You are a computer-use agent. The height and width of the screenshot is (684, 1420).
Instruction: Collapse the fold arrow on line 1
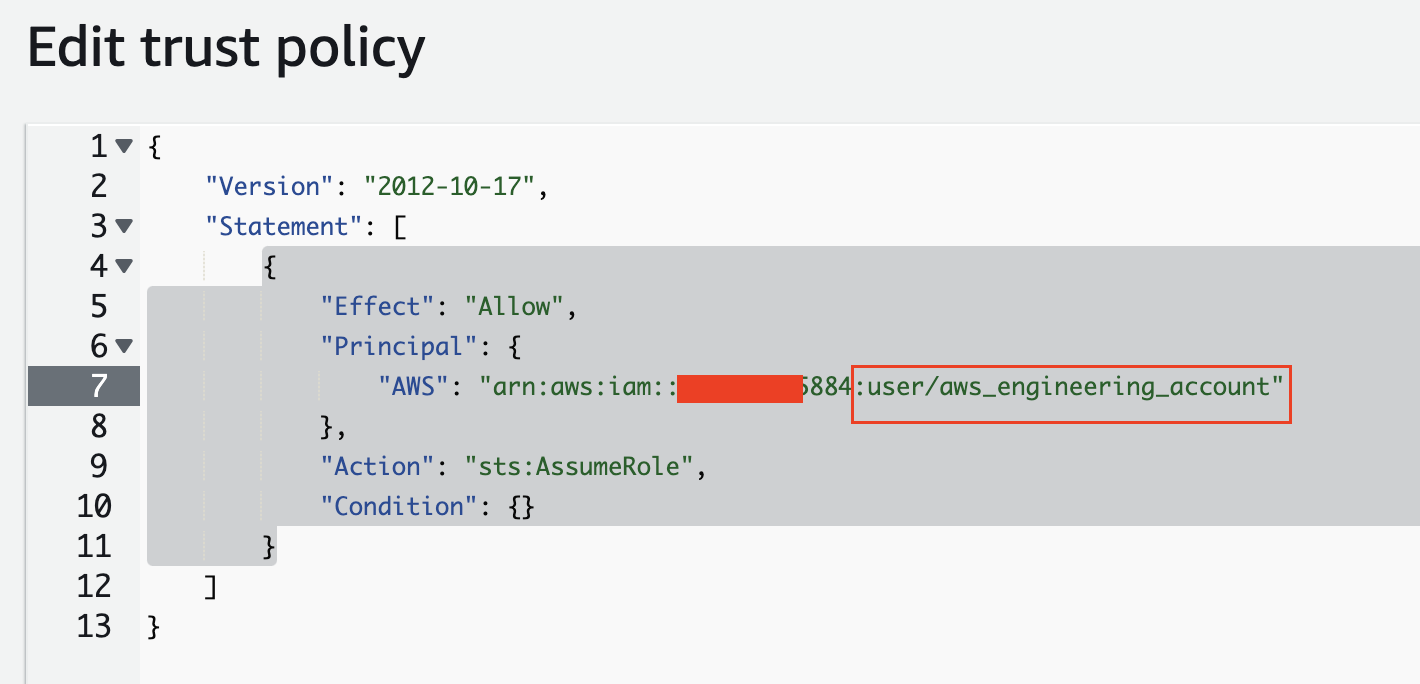coord(124,146)
